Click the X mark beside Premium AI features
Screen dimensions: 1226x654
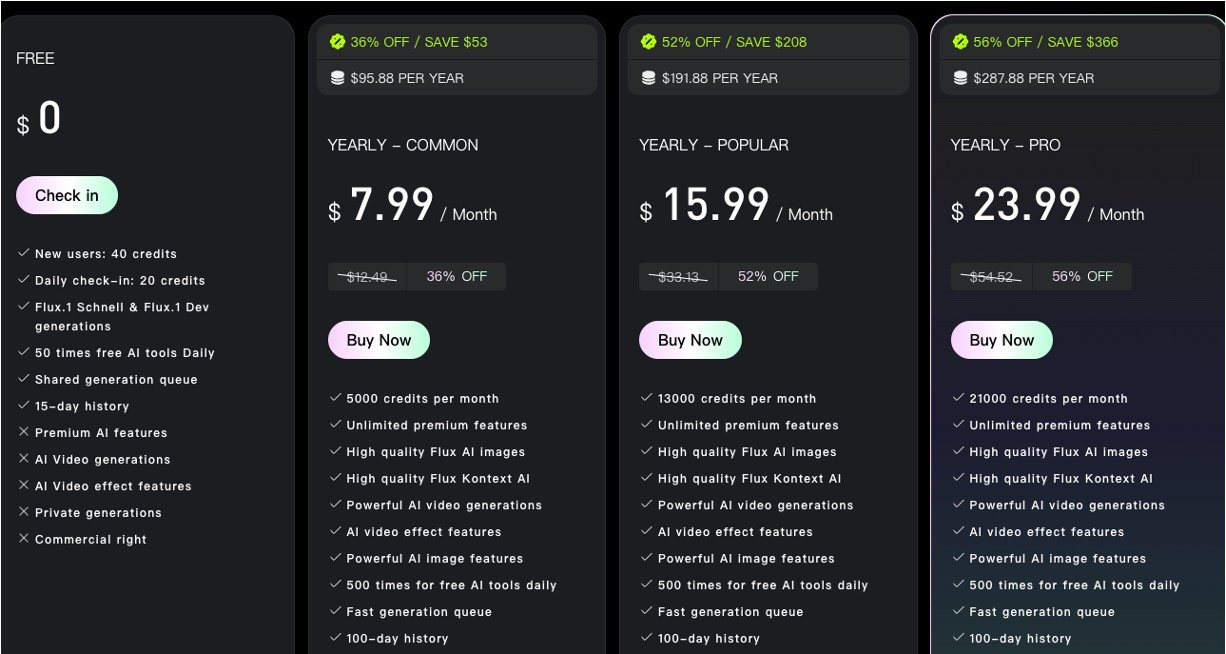click(x=24, y=432)
